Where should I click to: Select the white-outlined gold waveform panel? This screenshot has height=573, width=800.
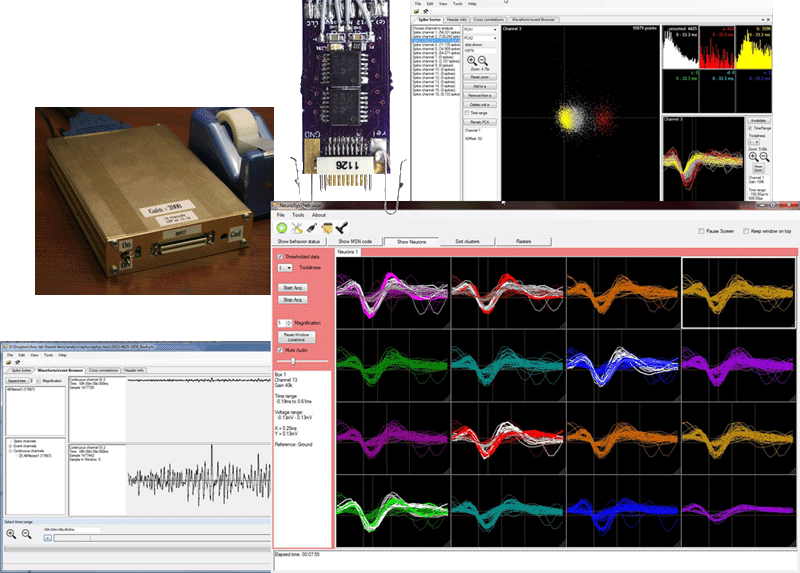pyautogui.click(x=739, y=291)
